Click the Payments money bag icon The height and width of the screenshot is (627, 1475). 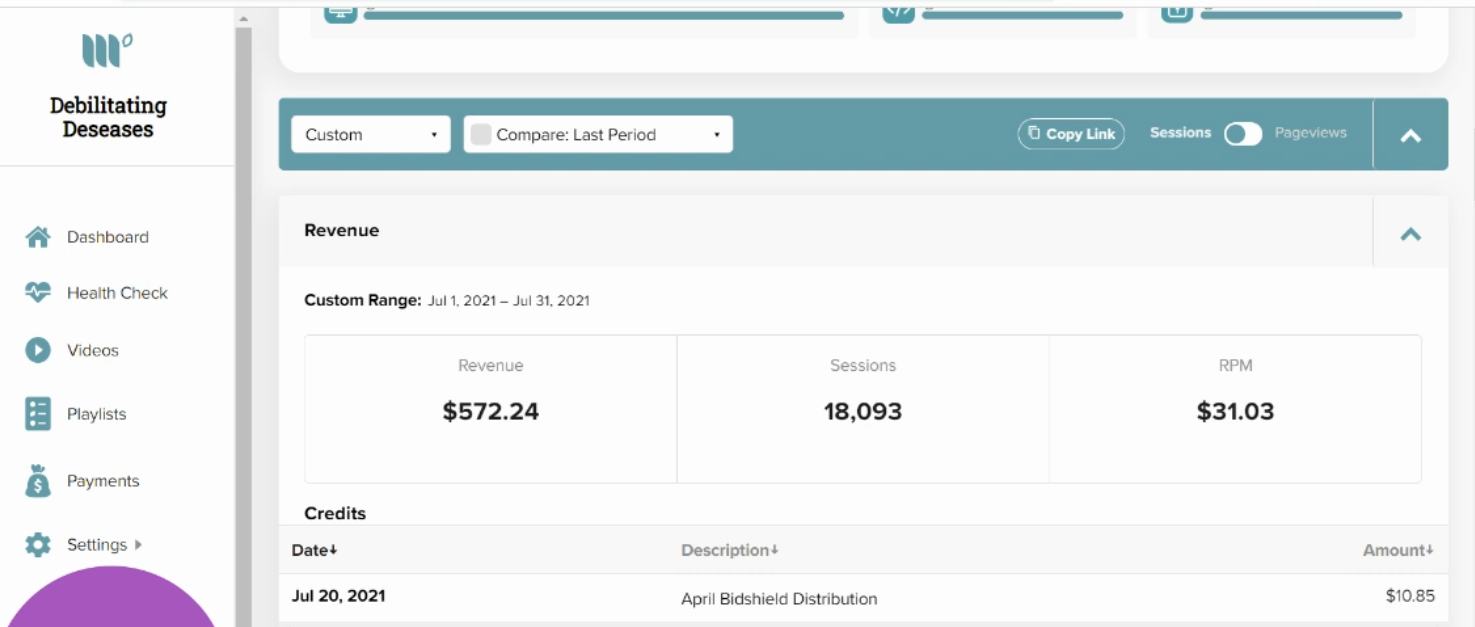(38, 481)
